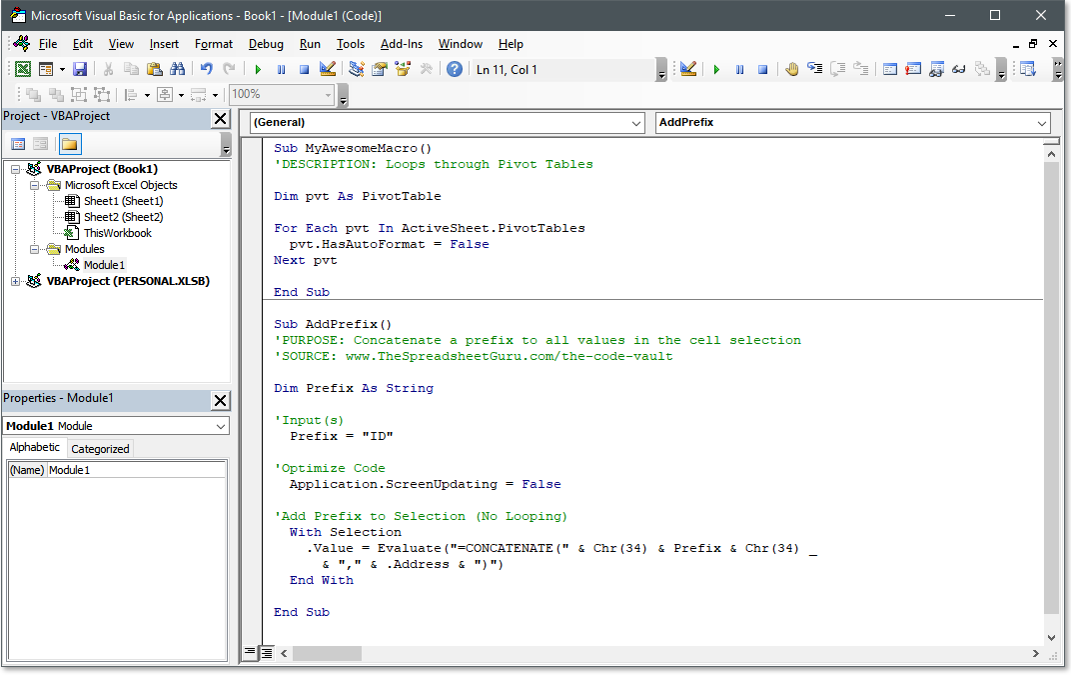Viewport: 1071px width, 675px height.
Task: Switch to the Categorized properties tab
Action: [x=100, y=448]
